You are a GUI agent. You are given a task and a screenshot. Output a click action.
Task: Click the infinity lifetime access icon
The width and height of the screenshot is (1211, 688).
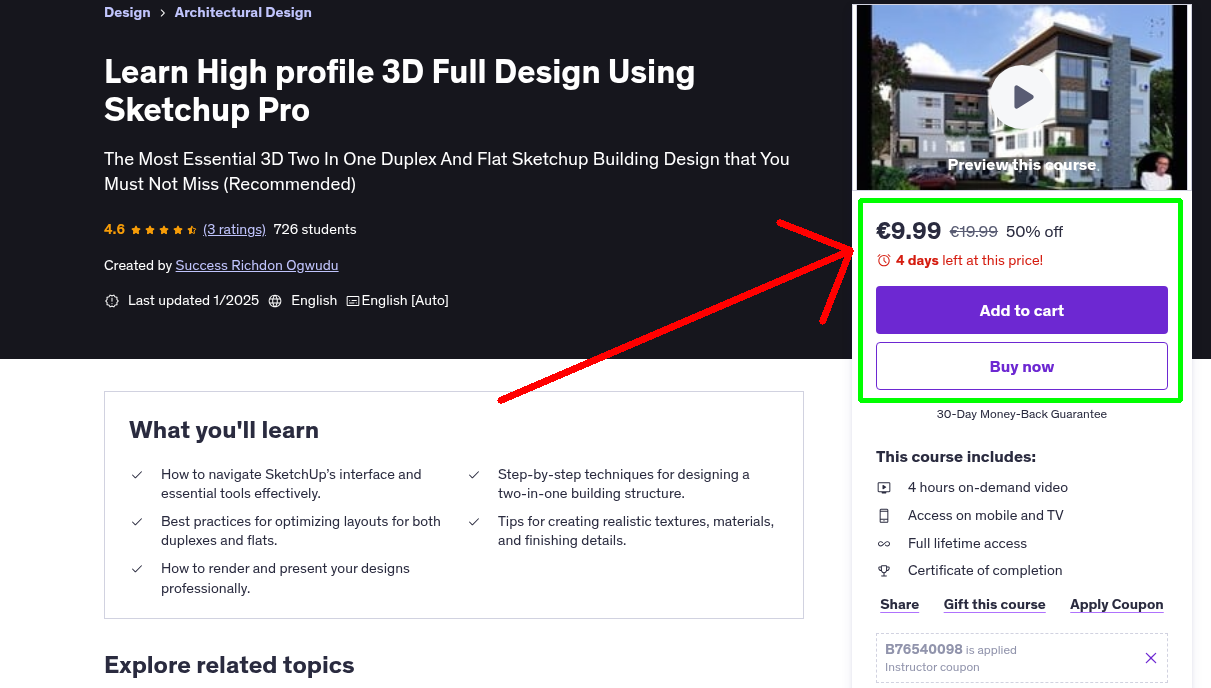coord(884,544)
